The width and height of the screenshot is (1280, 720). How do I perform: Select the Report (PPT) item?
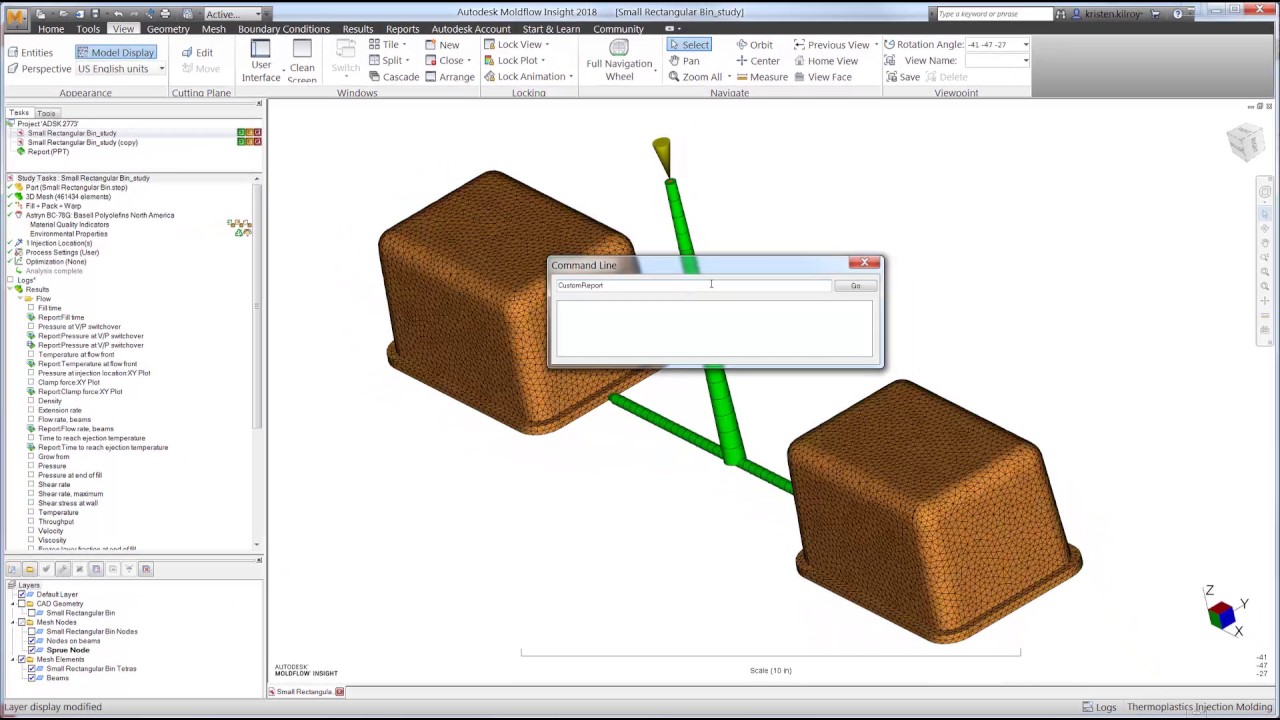(x=48, y=152)
